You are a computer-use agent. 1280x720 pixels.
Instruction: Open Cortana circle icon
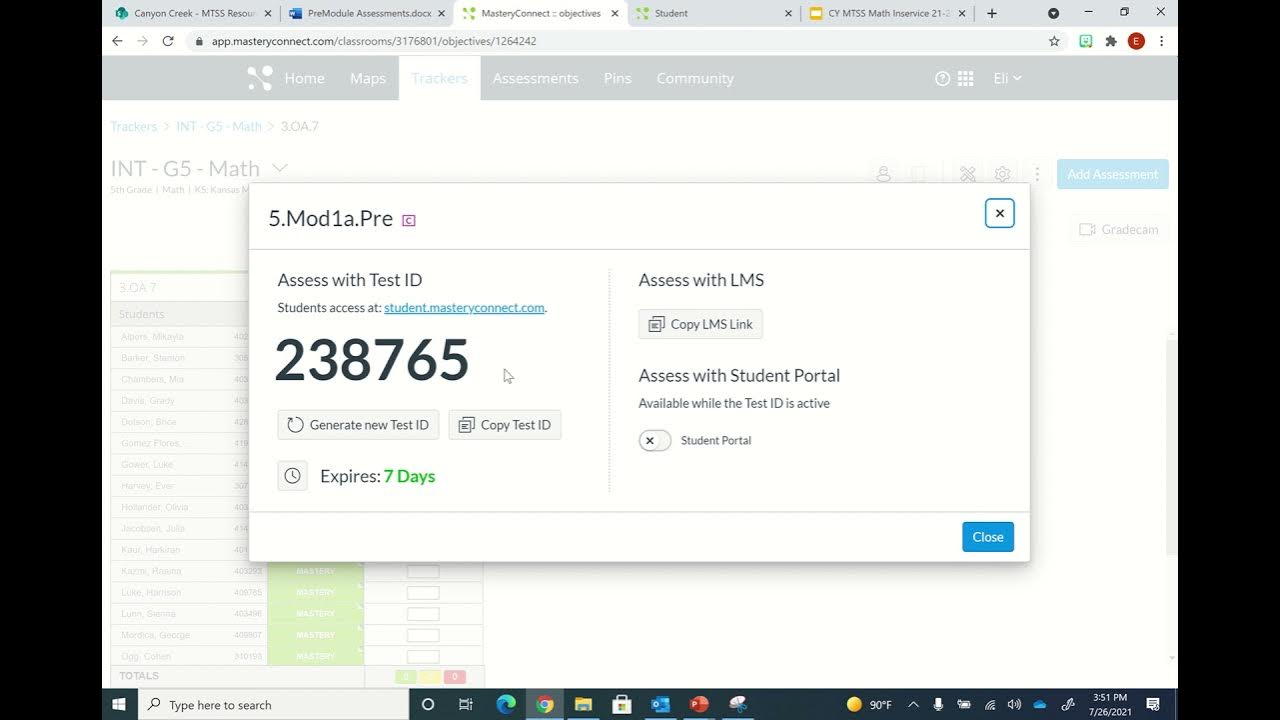point(428,704)
